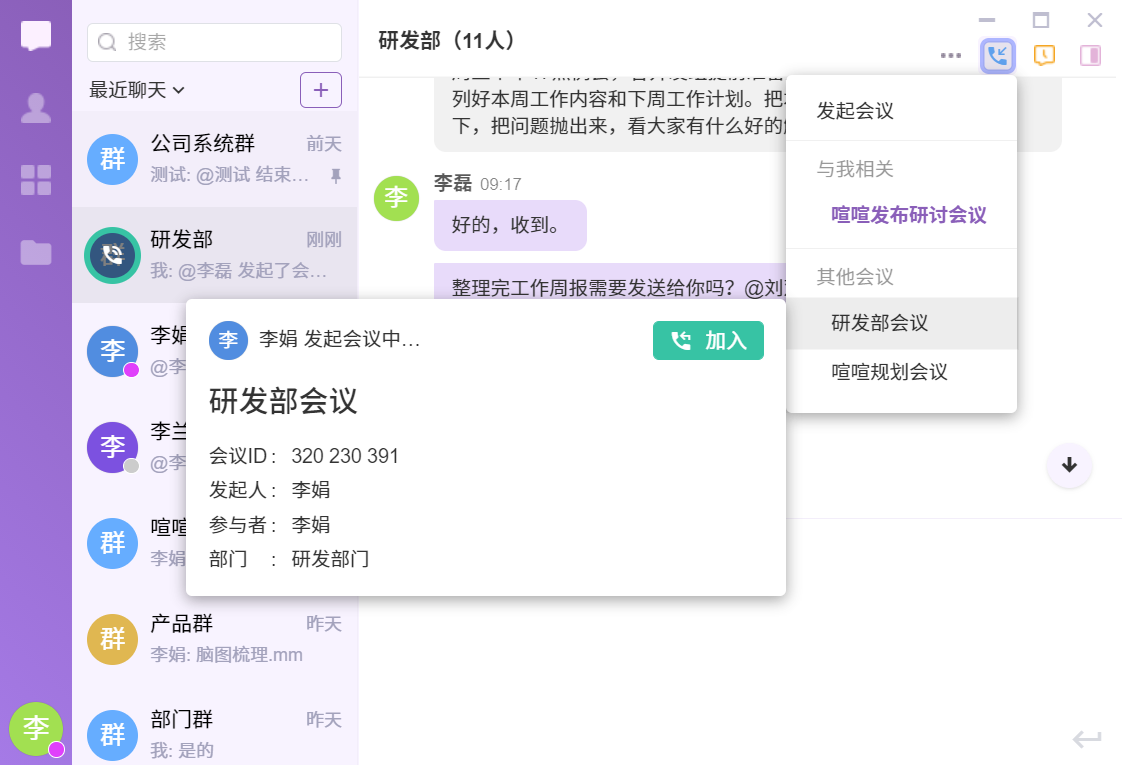Open the contacts sidebar icon
Screen dimensions: 1122x765
point(36,108)
